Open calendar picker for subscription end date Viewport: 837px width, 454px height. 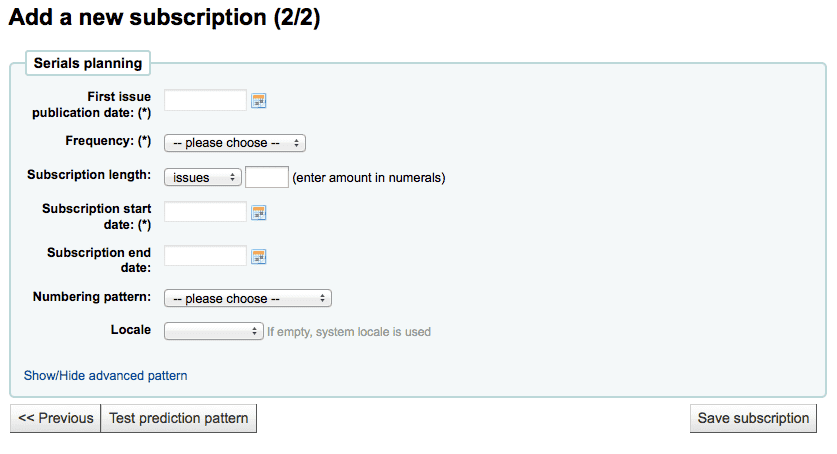[x=259, y=257]
